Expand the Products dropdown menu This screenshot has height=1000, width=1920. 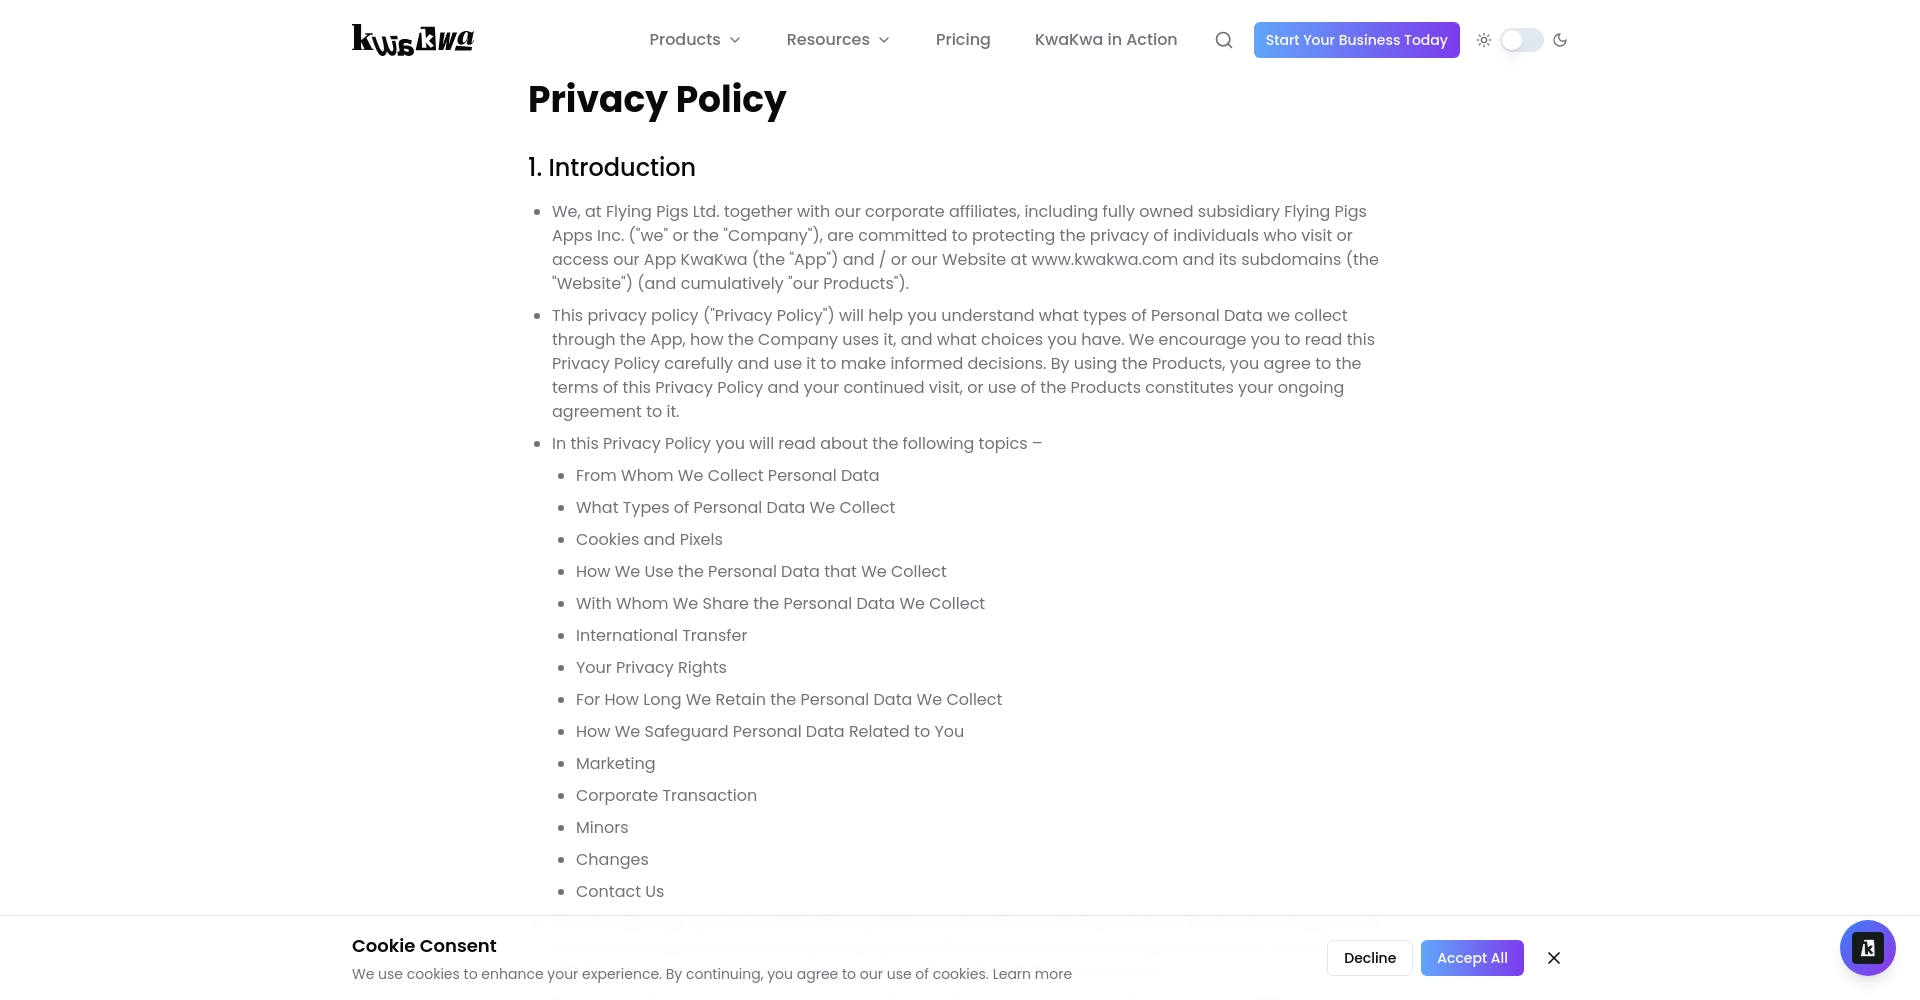point(685,40)
